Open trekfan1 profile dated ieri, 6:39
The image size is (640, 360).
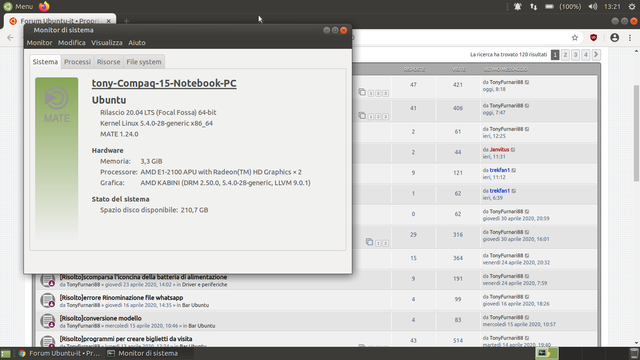pyautogui.click(x=500, y=191)
